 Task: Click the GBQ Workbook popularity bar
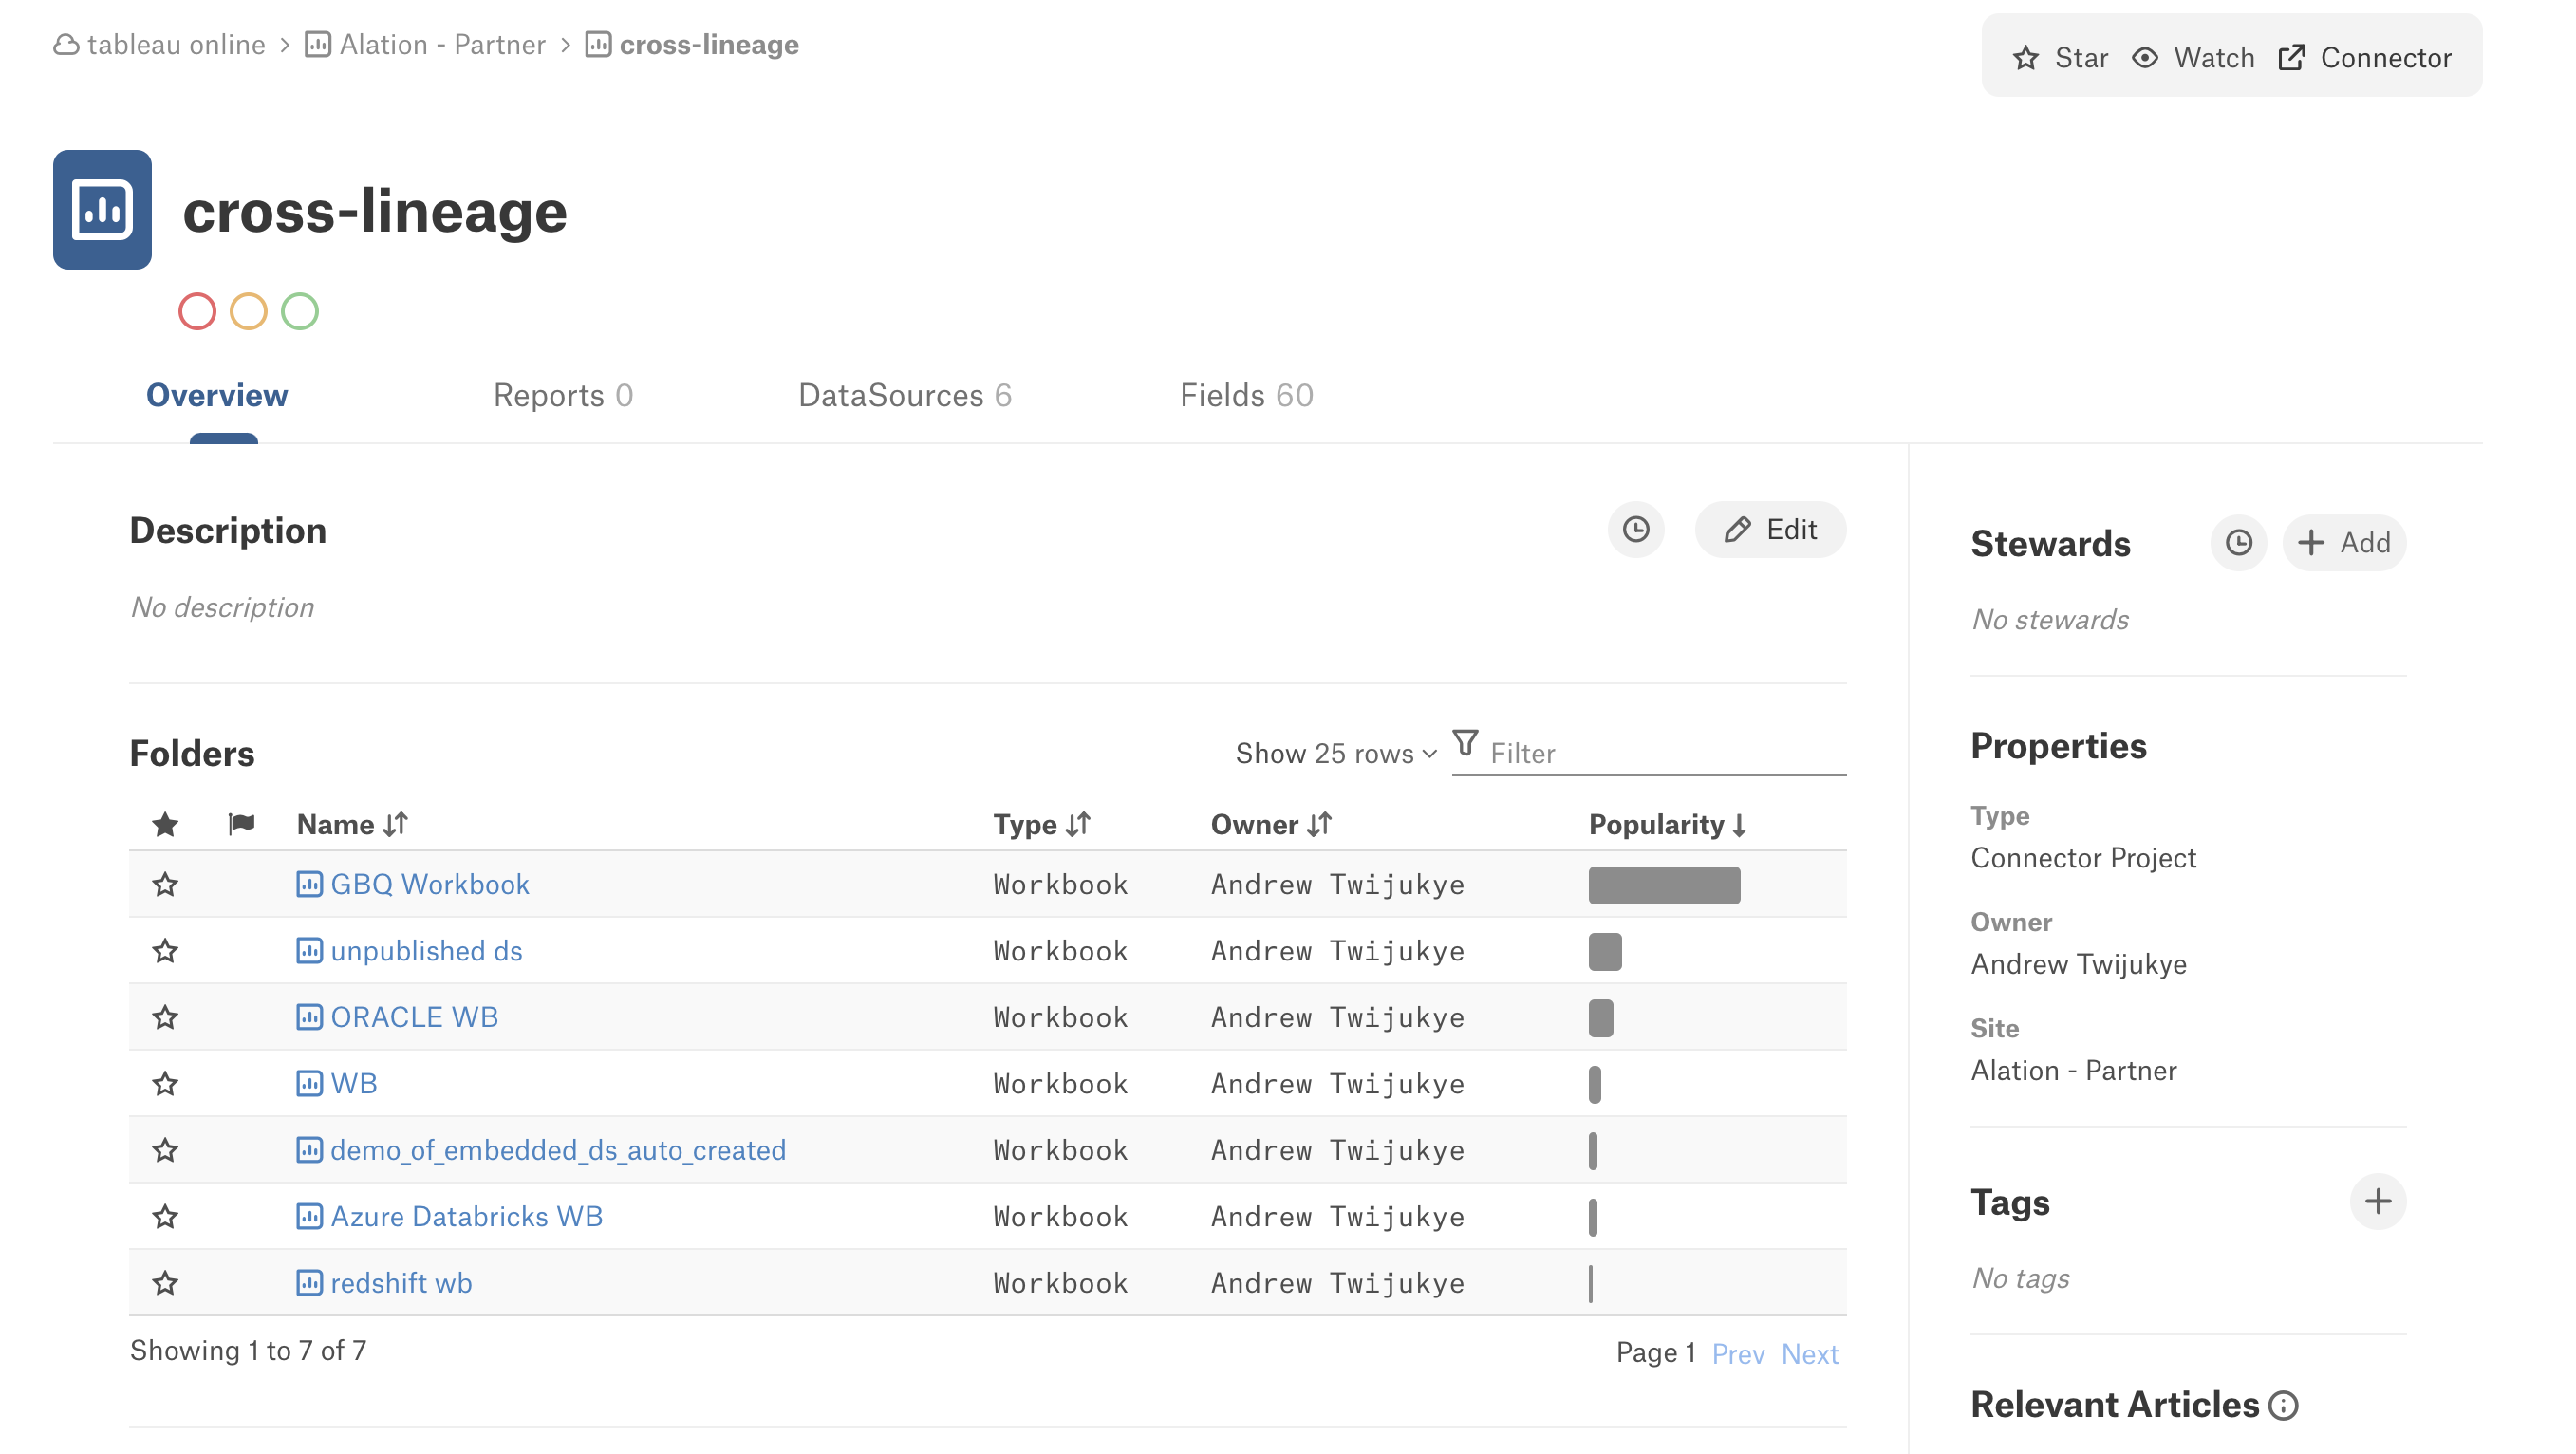pyautogui.click(x=1663, y=885)
